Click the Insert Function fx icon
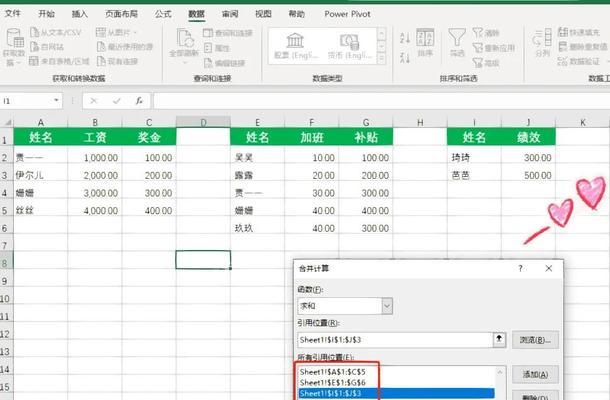This screenshot has height=400, width=610. [x=139, y=101]
